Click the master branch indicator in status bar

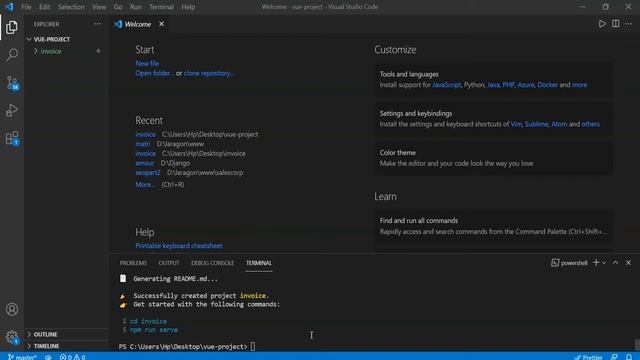tap(22, 357)
